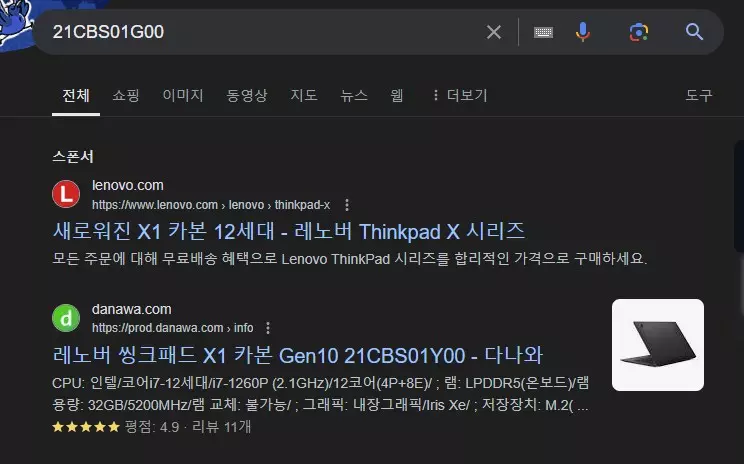Search by image using the Lens camera icon
Screen dimensions: 744x464
click(639, 32)
